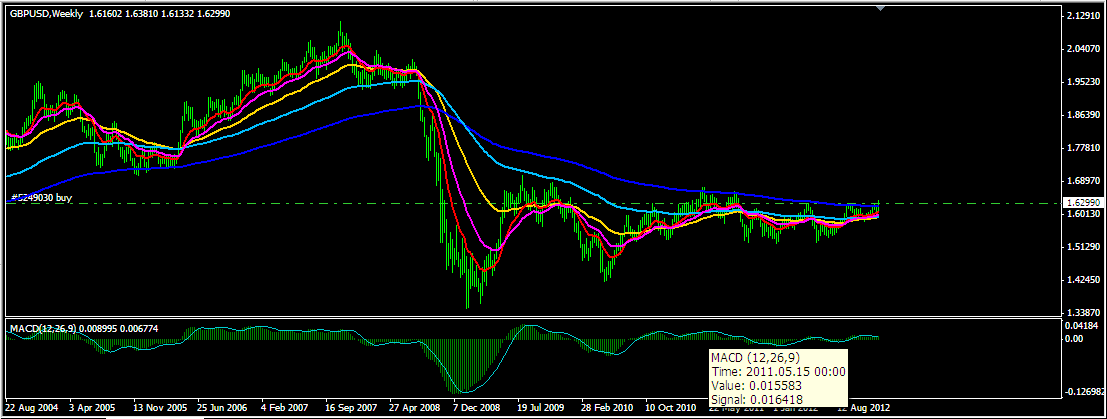Select the #5249030 buy order label

42,197
